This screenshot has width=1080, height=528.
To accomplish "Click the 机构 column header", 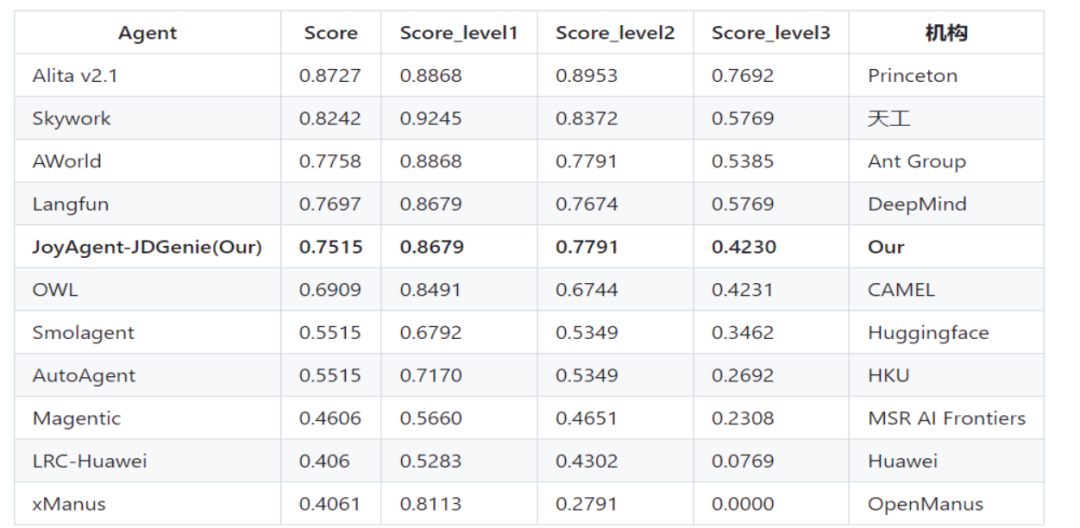I will pos(946,32).
